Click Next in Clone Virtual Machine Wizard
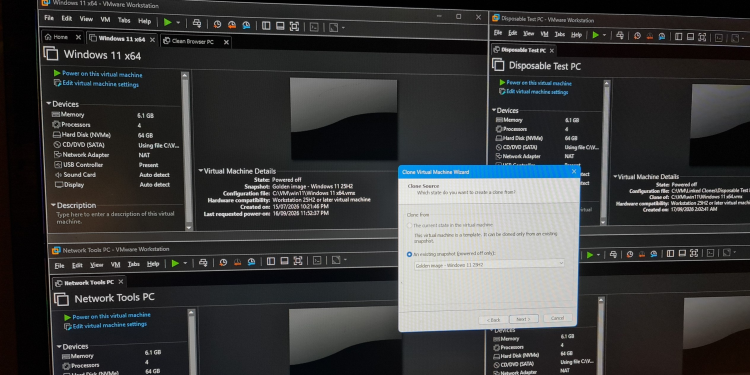Screen dimensions: 750x375 coord(524,319)
